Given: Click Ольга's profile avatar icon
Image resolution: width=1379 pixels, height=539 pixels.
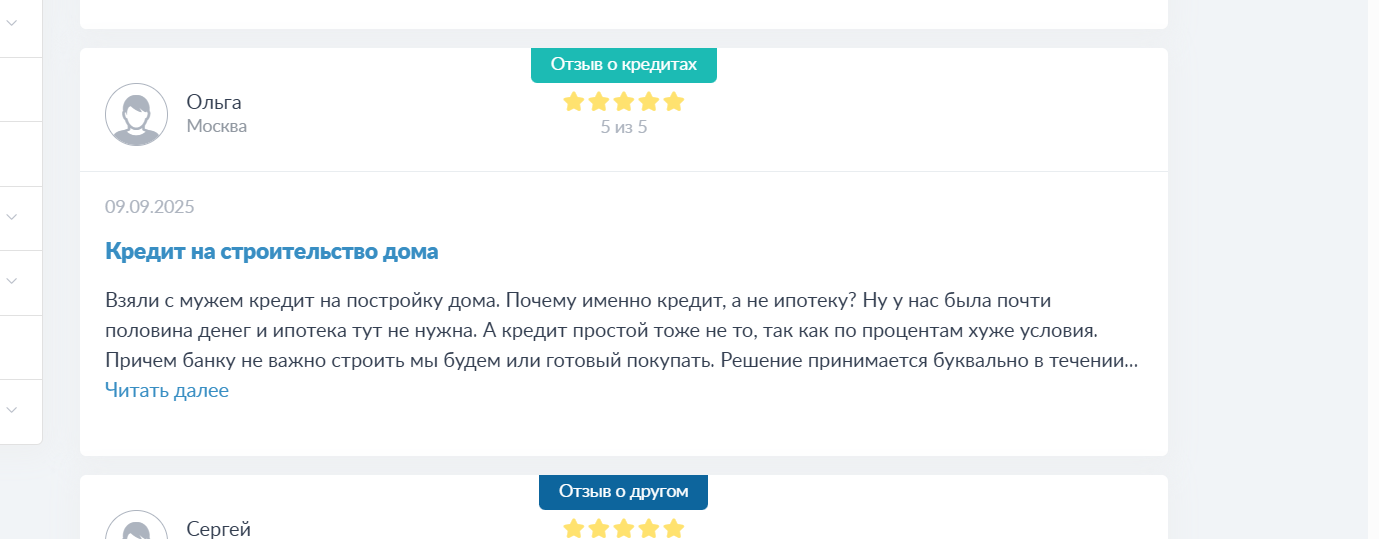Looking at the screenshot, I should coord(136,114).
